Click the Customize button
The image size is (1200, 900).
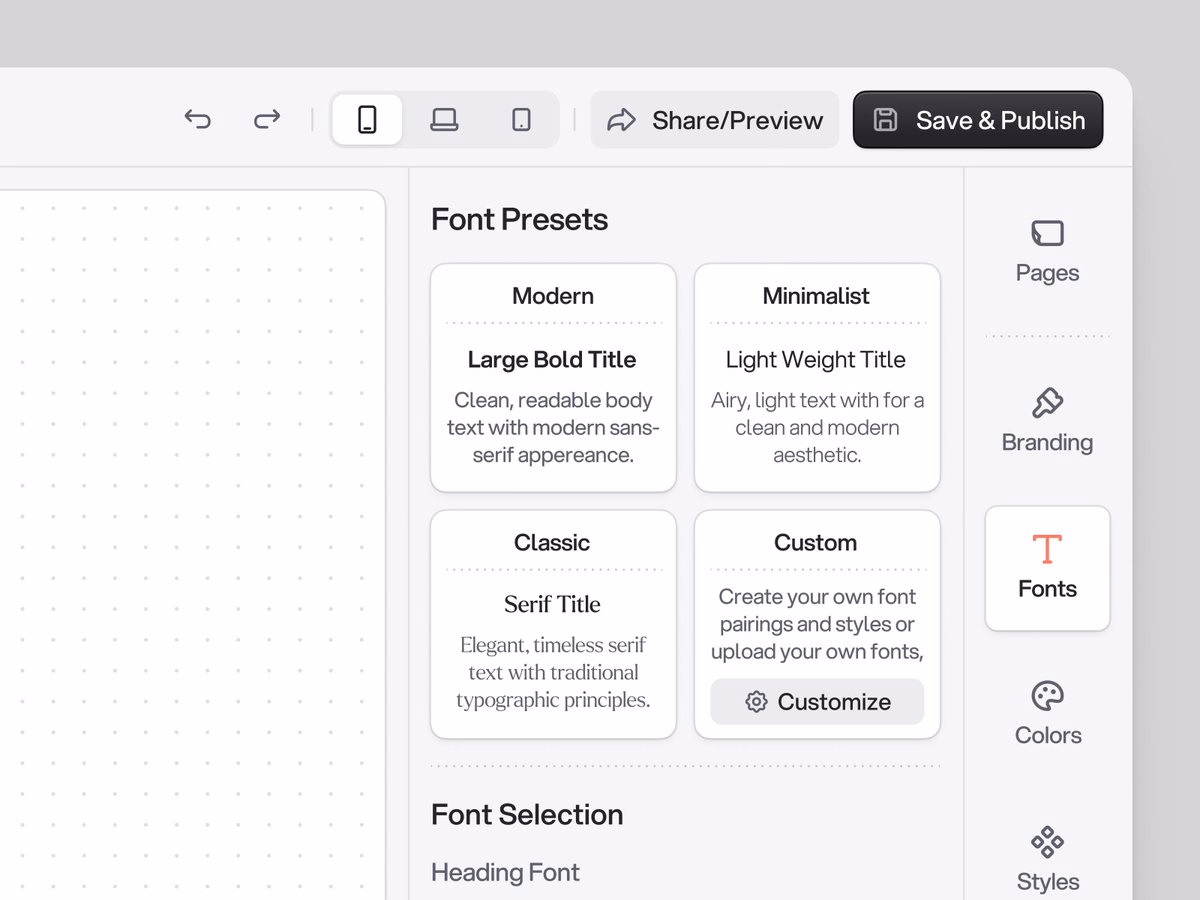point(817,702)
